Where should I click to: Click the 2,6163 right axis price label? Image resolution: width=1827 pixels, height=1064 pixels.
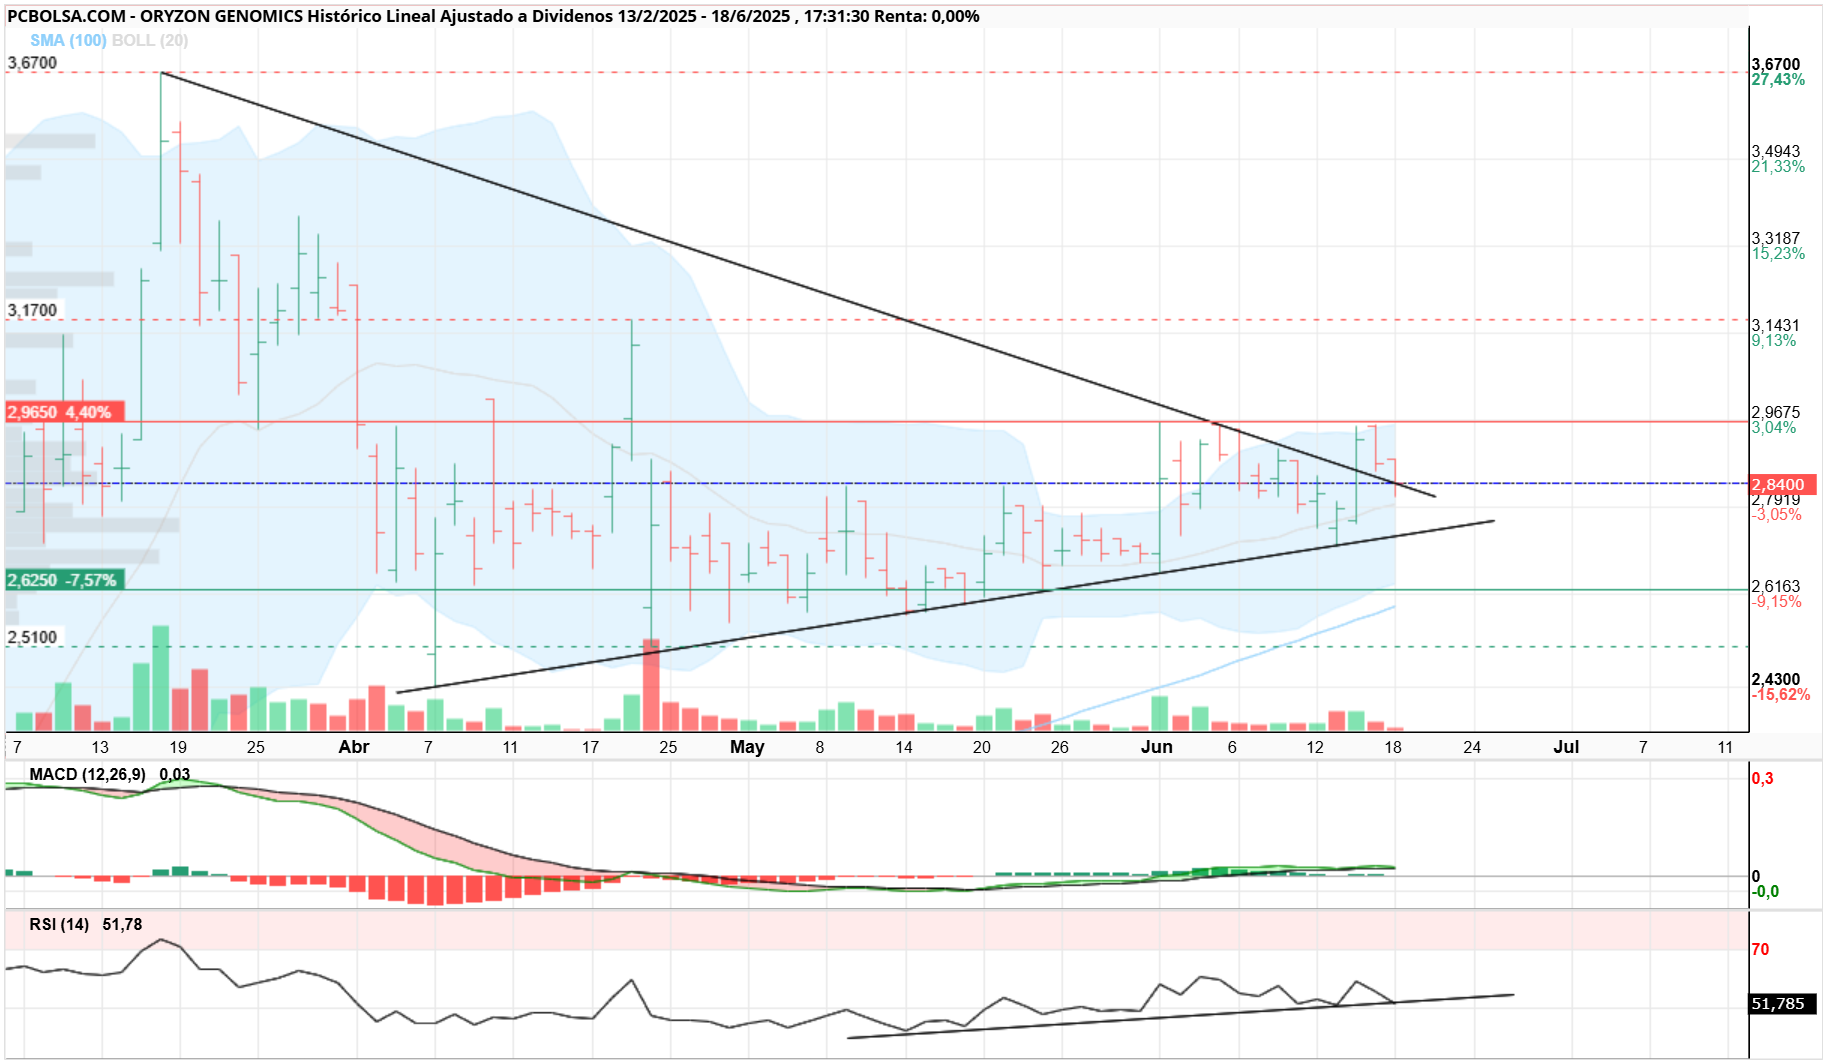pyautogui.click(x=1775, y=586)
